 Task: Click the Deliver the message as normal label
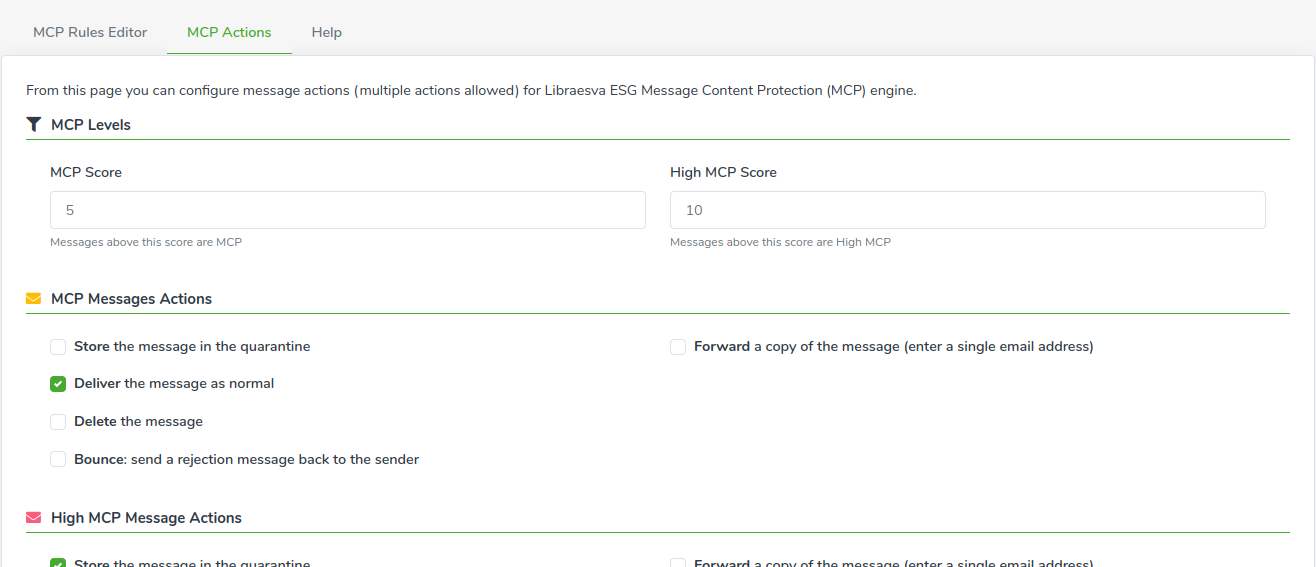(x=174, y=384)
